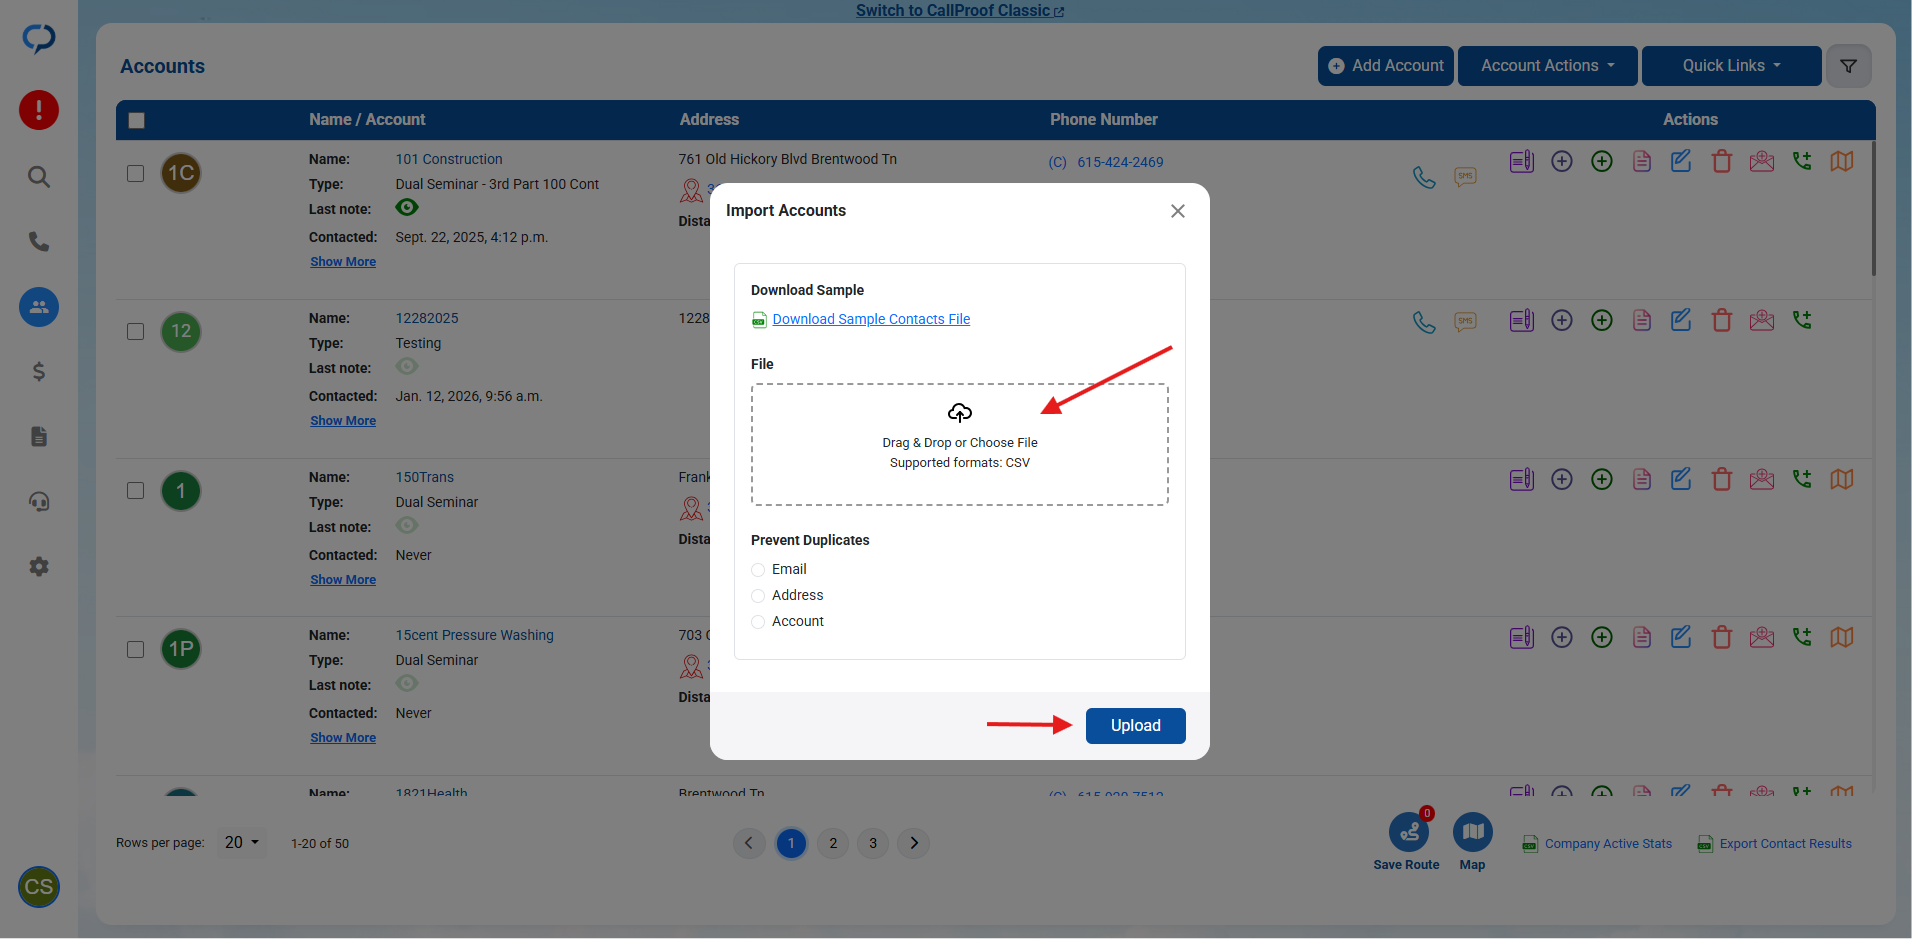The height and width of the screenshot is (939, 1912).
Task: Open rows per page dropdown
Action: (242, 843)
